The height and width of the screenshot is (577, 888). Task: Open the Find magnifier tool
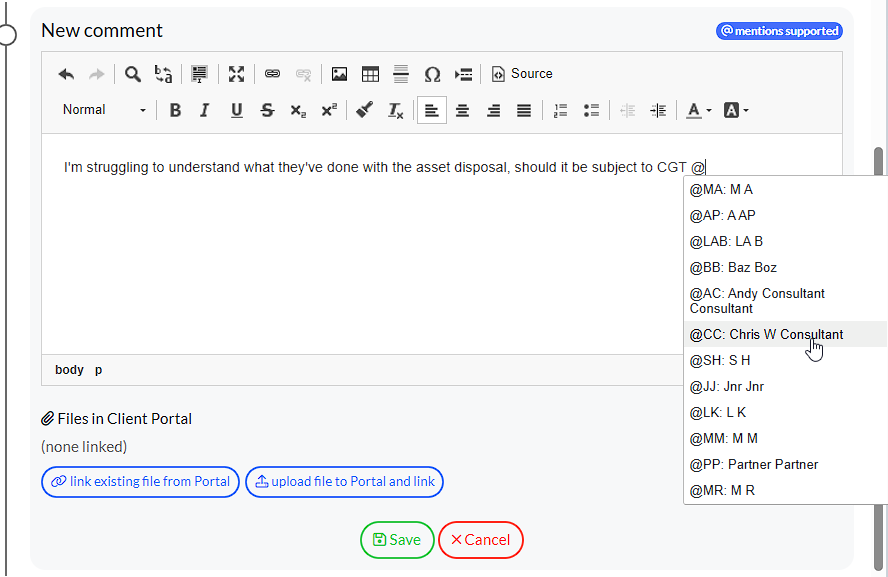[132, 74]
